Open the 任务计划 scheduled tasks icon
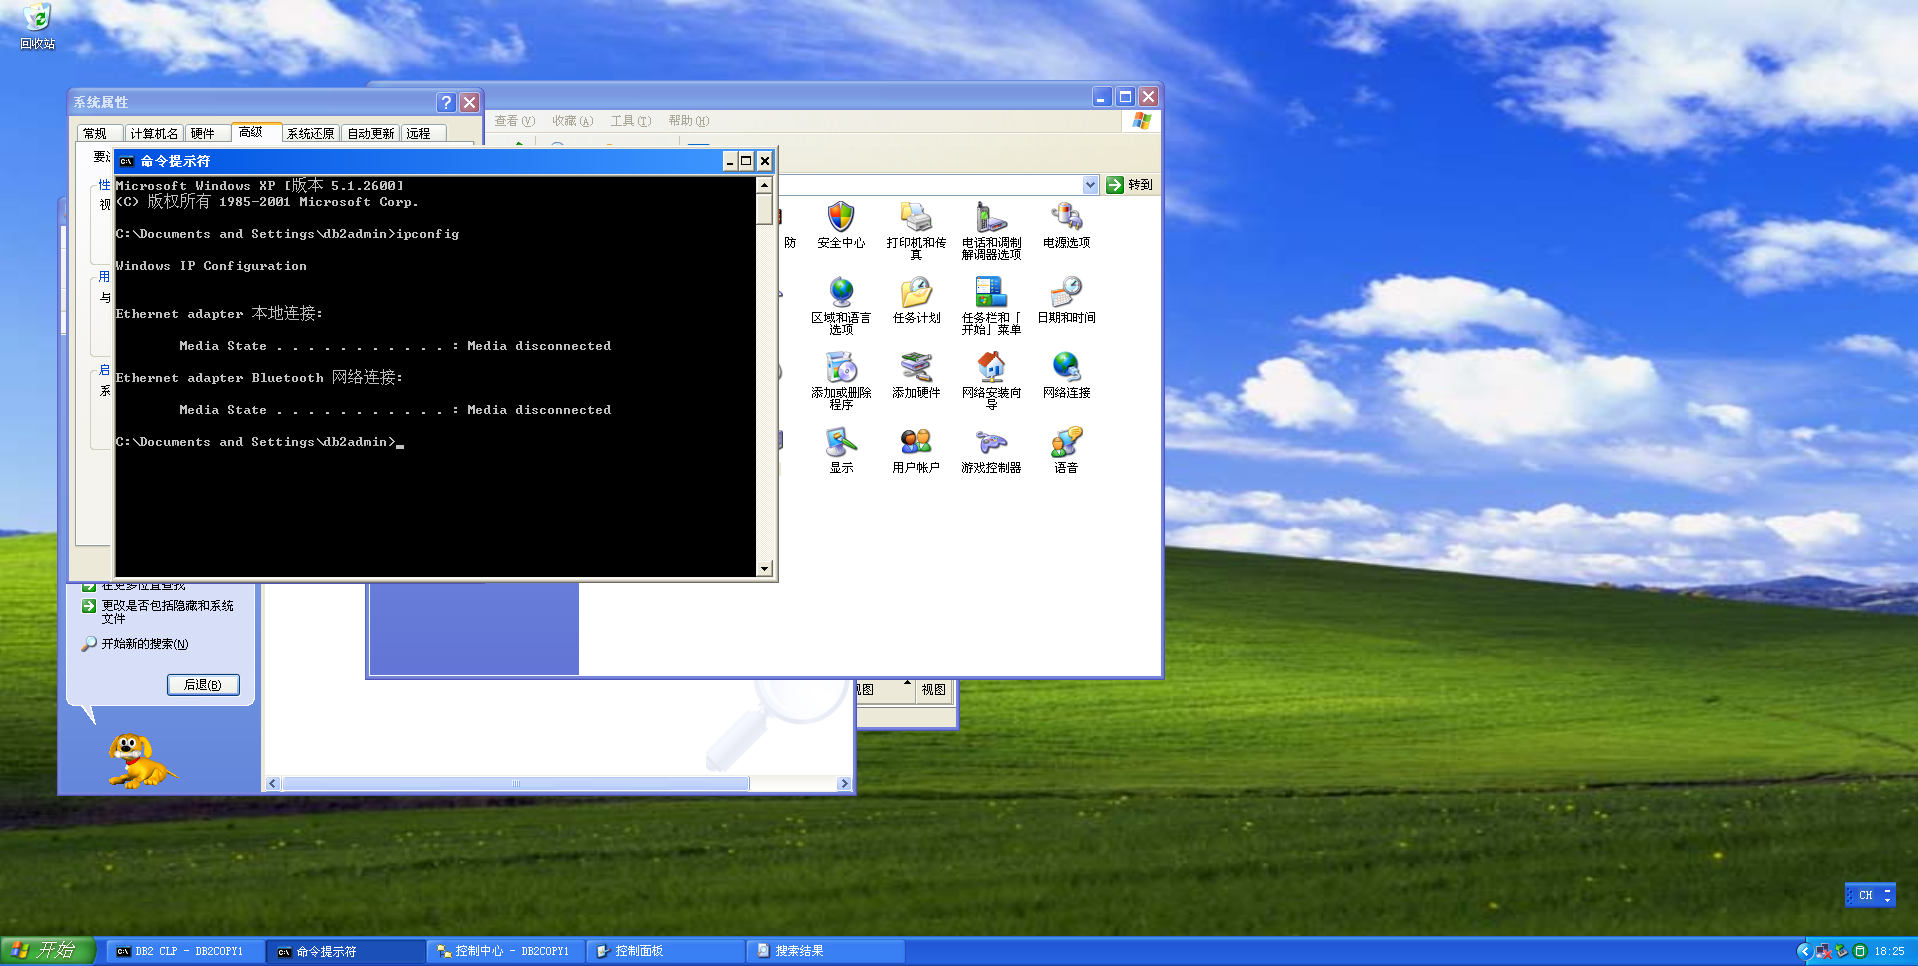This screenshot has width=1918, height=966. point(916,300)
